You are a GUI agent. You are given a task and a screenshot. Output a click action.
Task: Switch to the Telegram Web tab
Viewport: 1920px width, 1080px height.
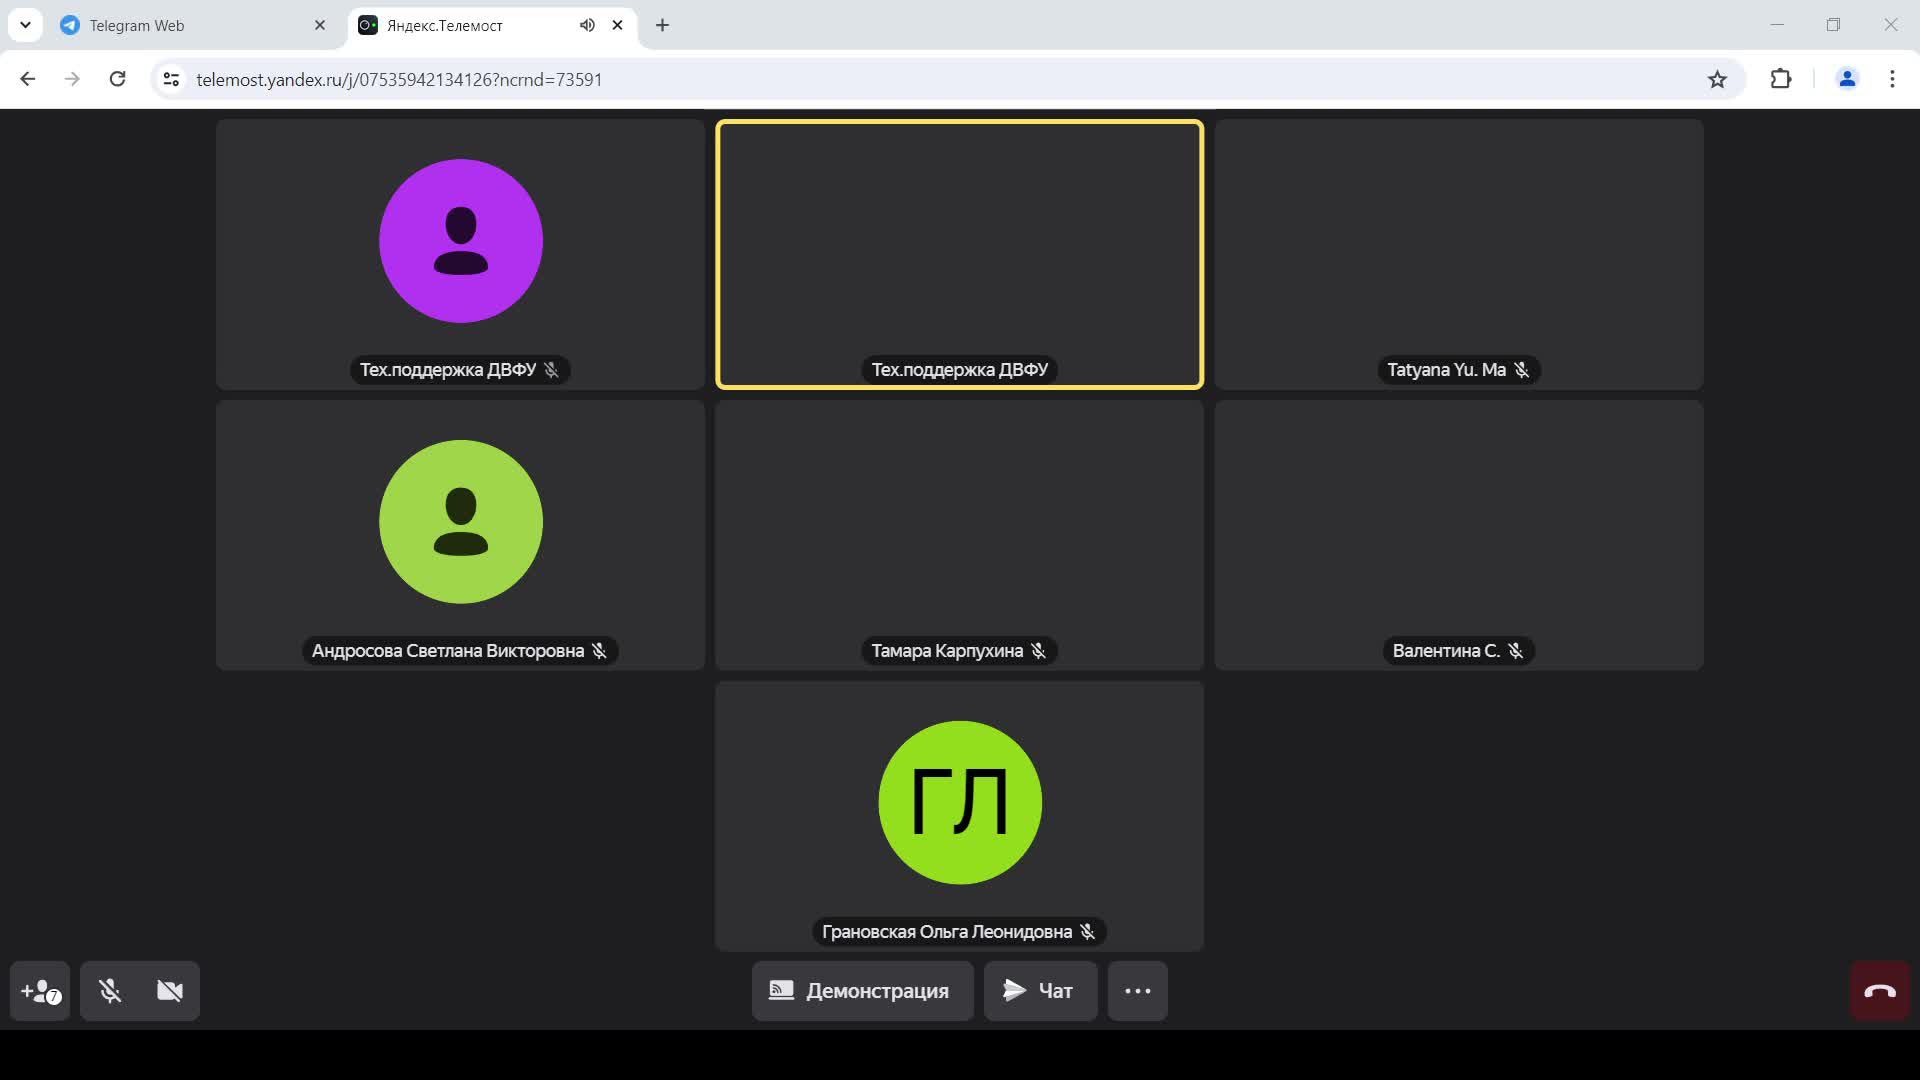180,25
